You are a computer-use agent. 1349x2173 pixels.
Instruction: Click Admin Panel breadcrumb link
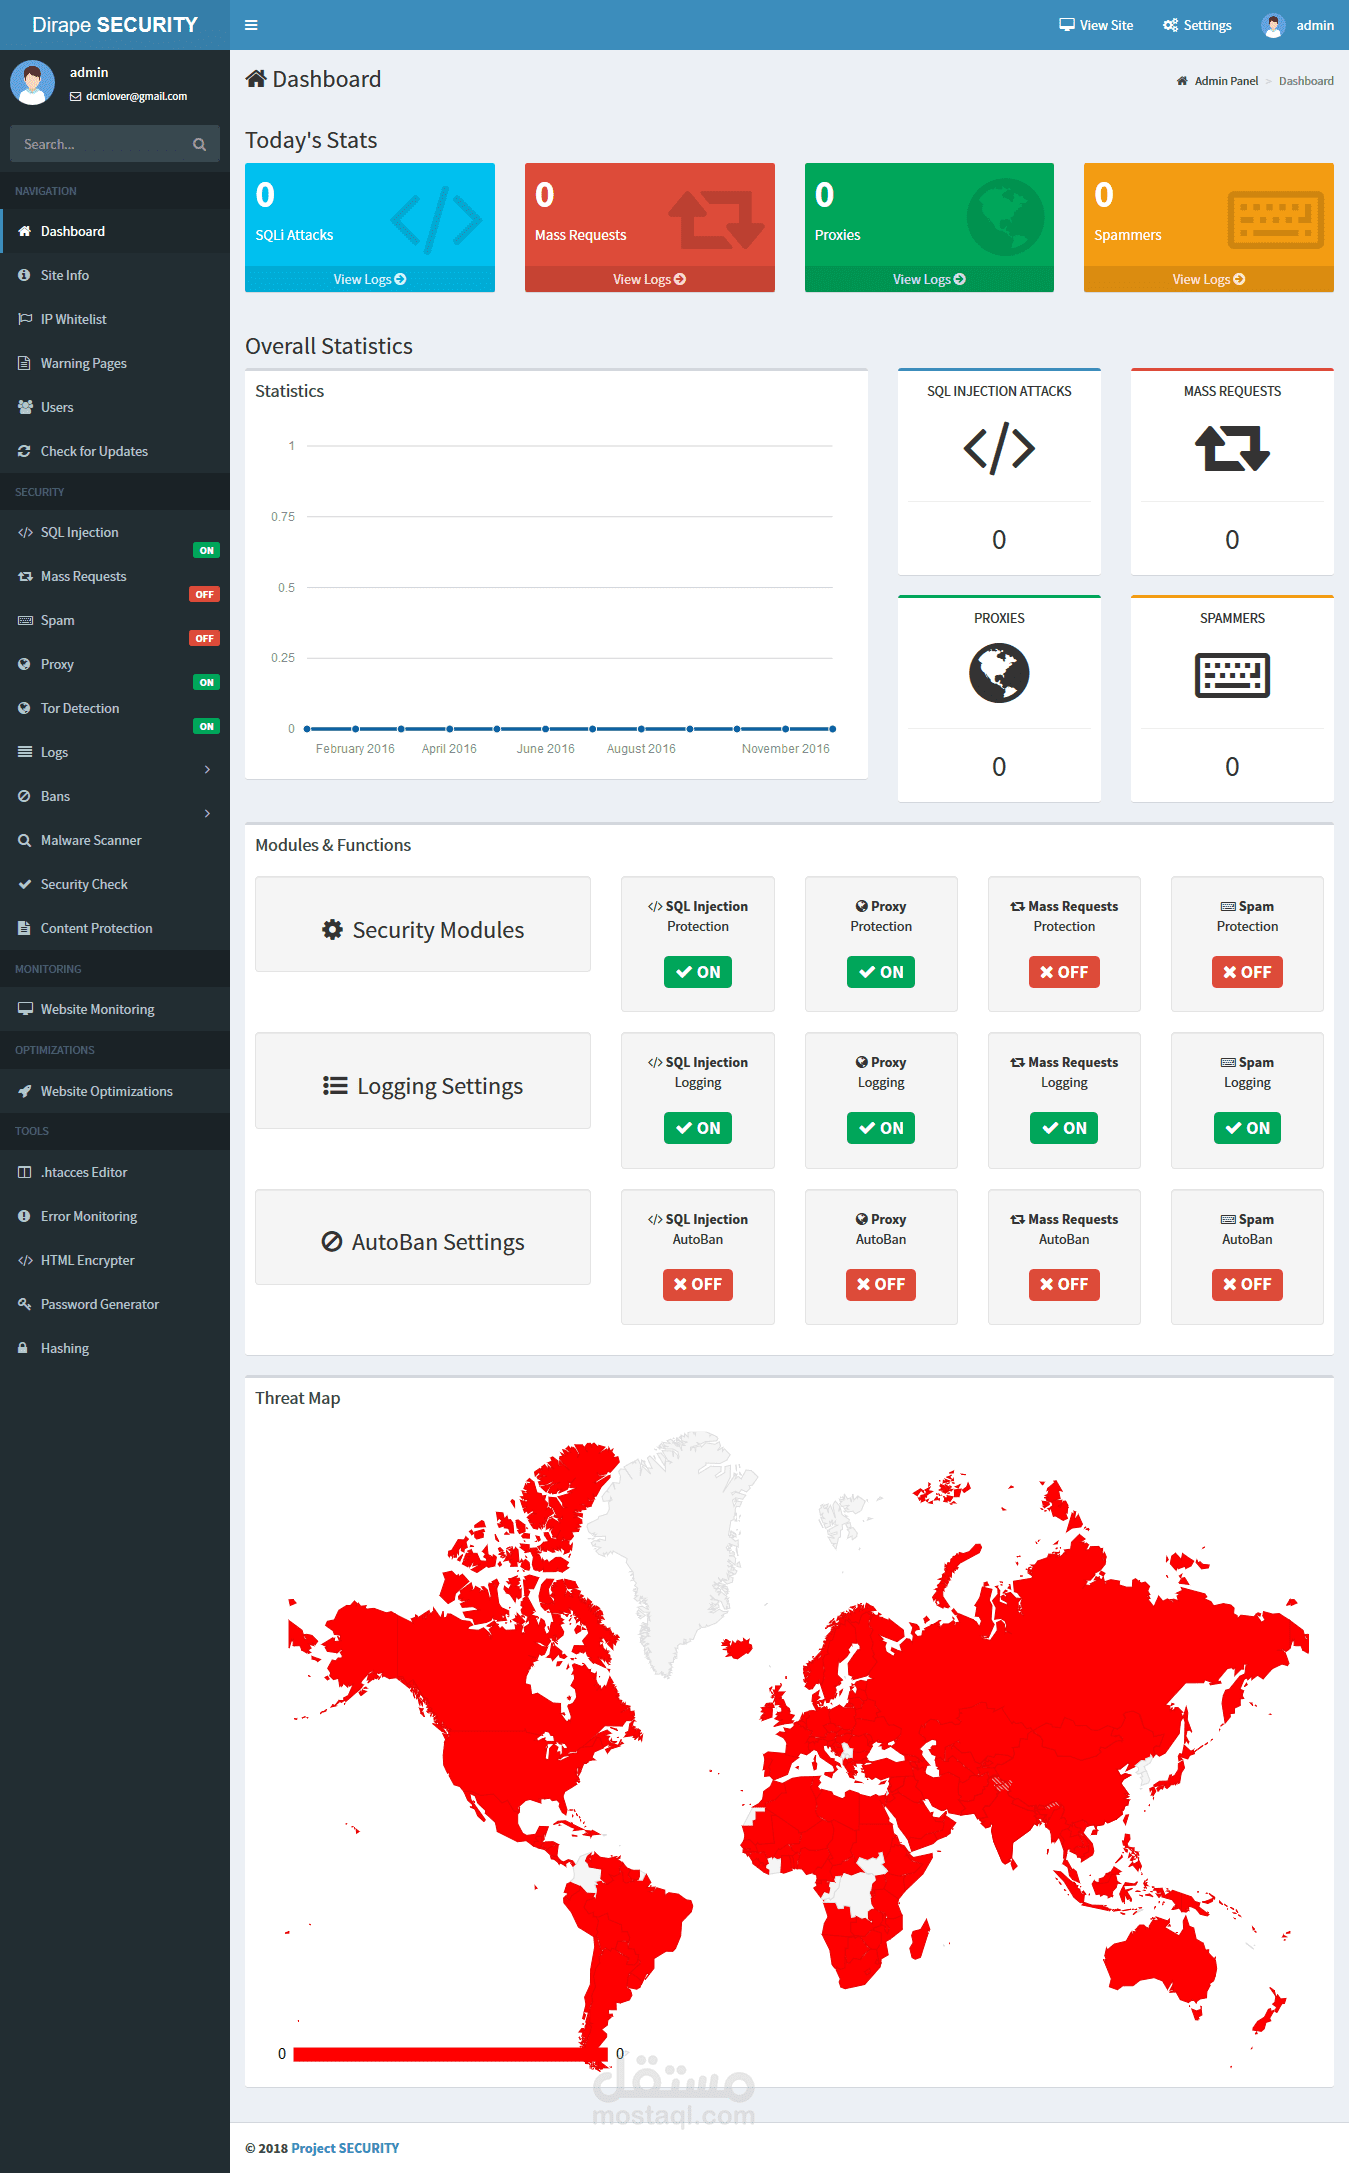[x=1226, y=81]
